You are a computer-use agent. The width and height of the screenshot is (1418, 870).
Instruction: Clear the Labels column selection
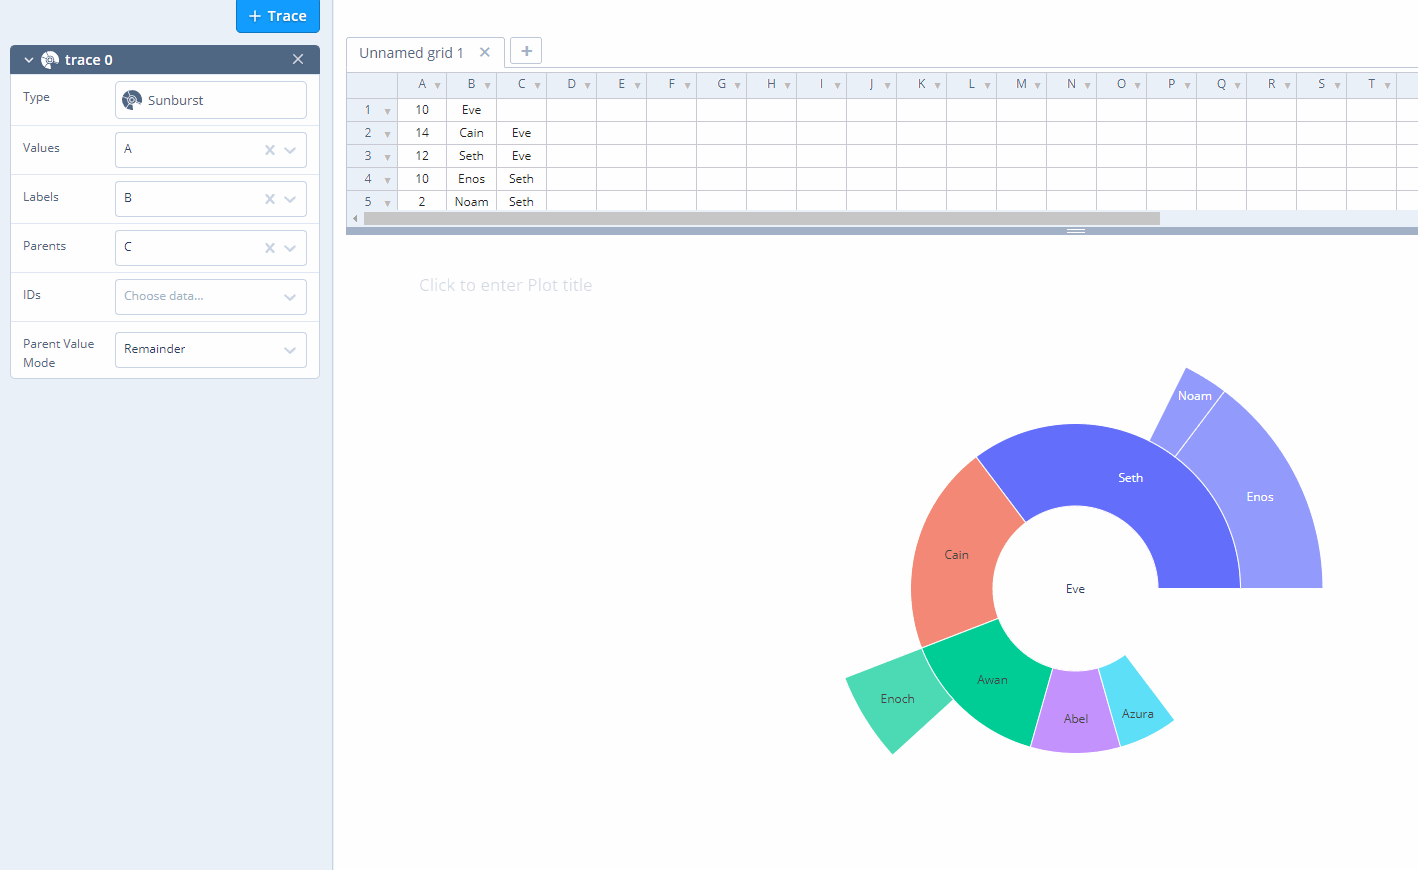270,199
